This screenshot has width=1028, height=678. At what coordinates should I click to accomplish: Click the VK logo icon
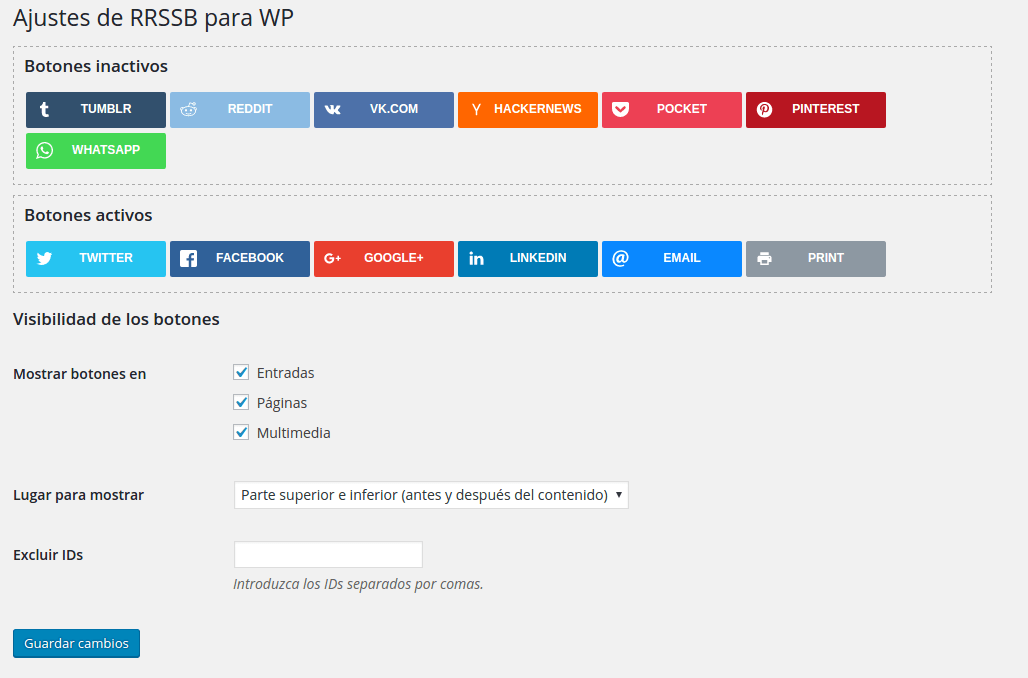pyautogui.click(x=332, y=110)
